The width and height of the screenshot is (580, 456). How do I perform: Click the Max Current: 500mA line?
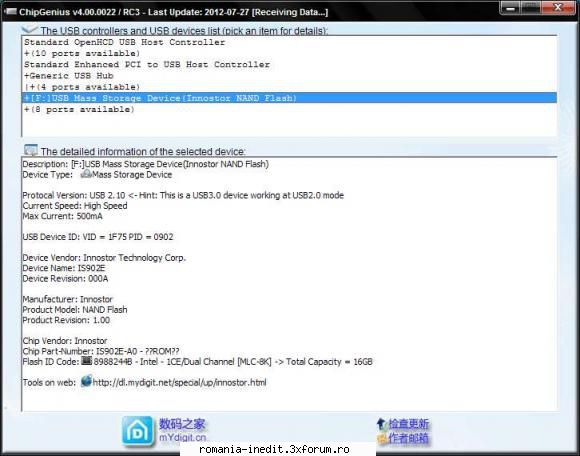point(63,216)
